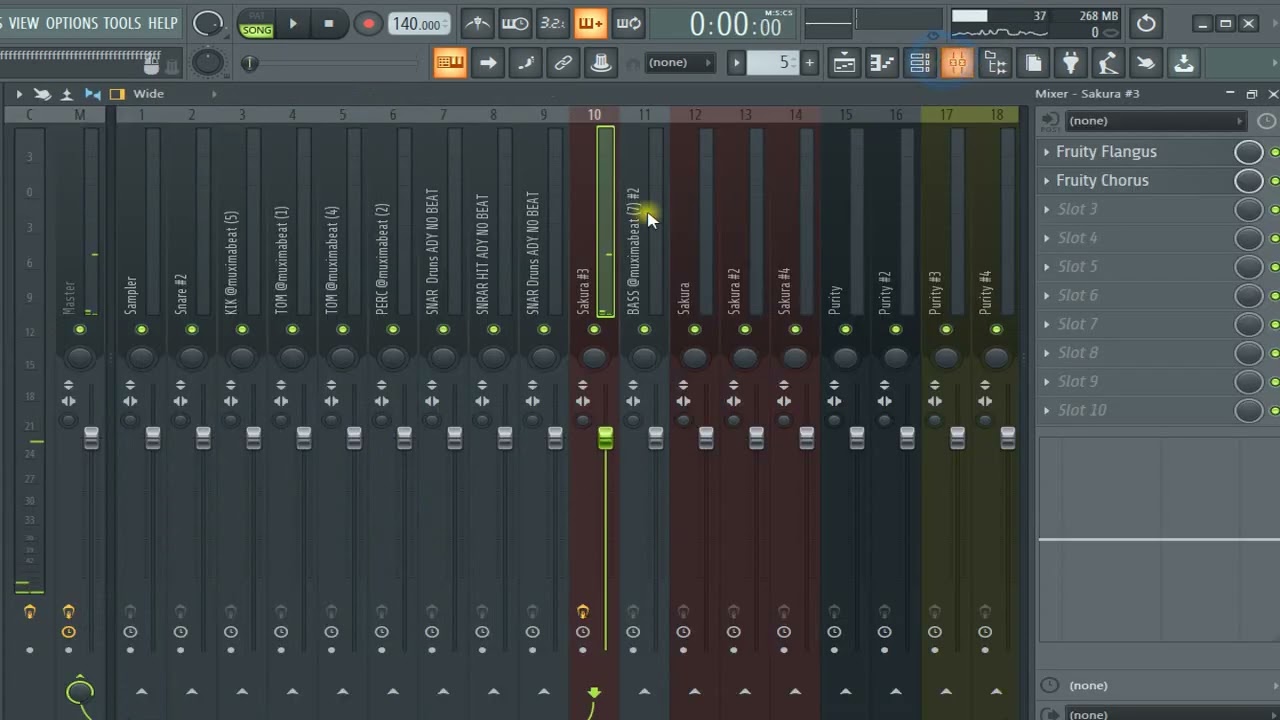1280x720 pixels.
Task: Mute the BASS @muximabeat #2 track
Action: pos(644,330)
